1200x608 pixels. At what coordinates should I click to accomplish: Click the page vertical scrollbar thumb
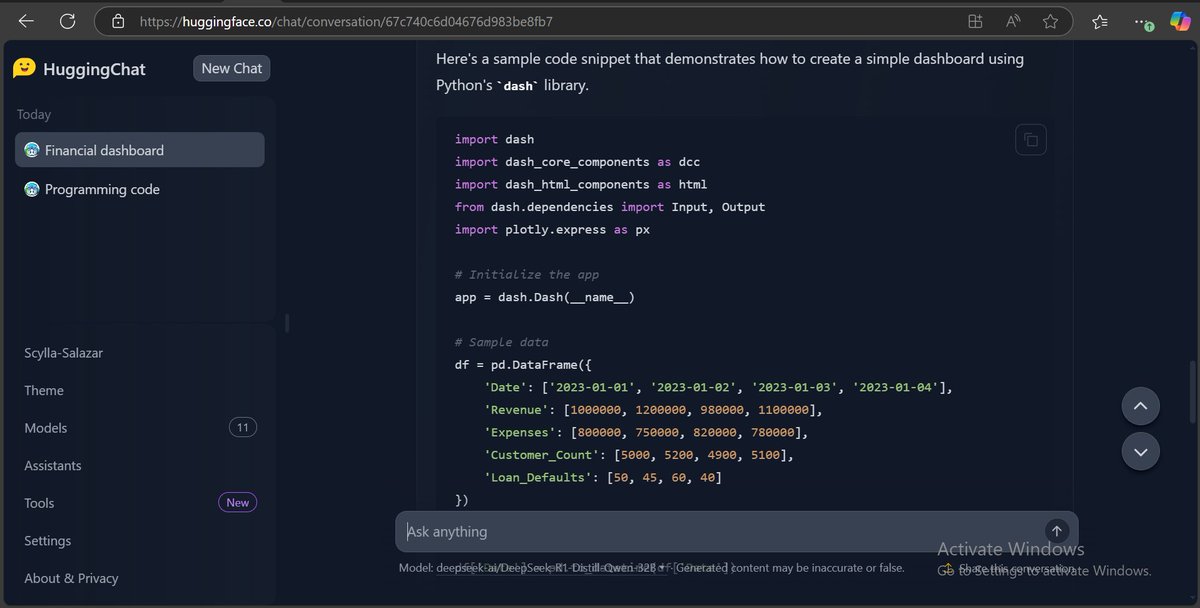click(x=1192, y=391)
